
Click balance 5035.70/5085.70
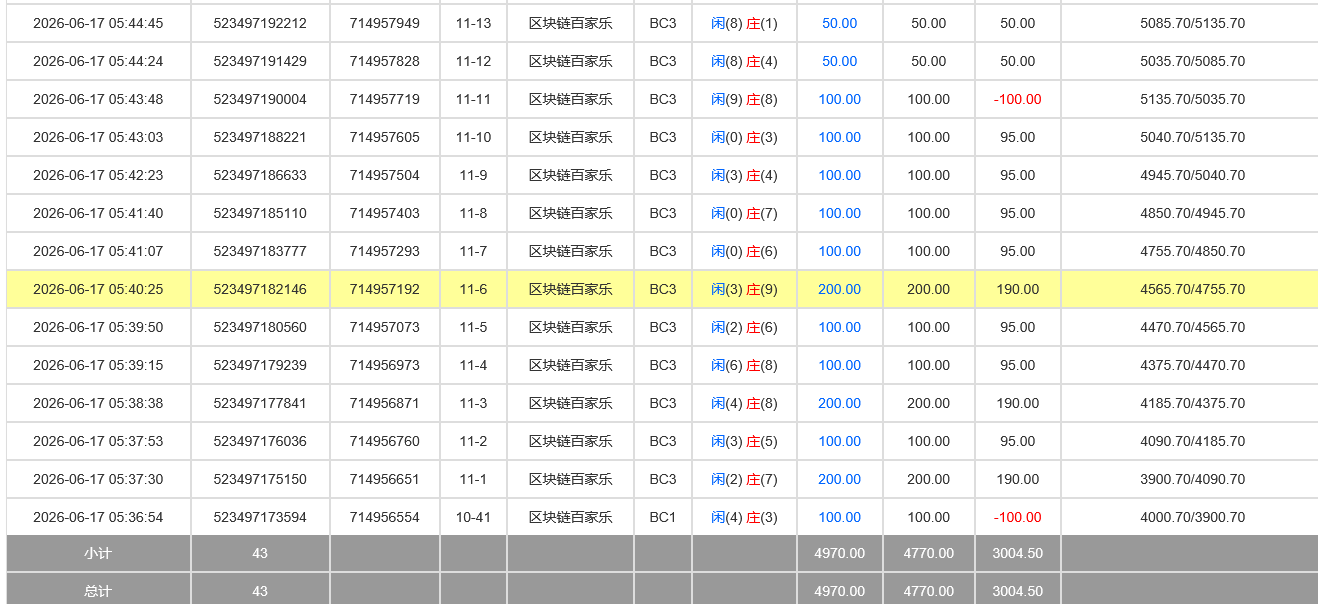pyautogui.click(x=1193, y=61)
